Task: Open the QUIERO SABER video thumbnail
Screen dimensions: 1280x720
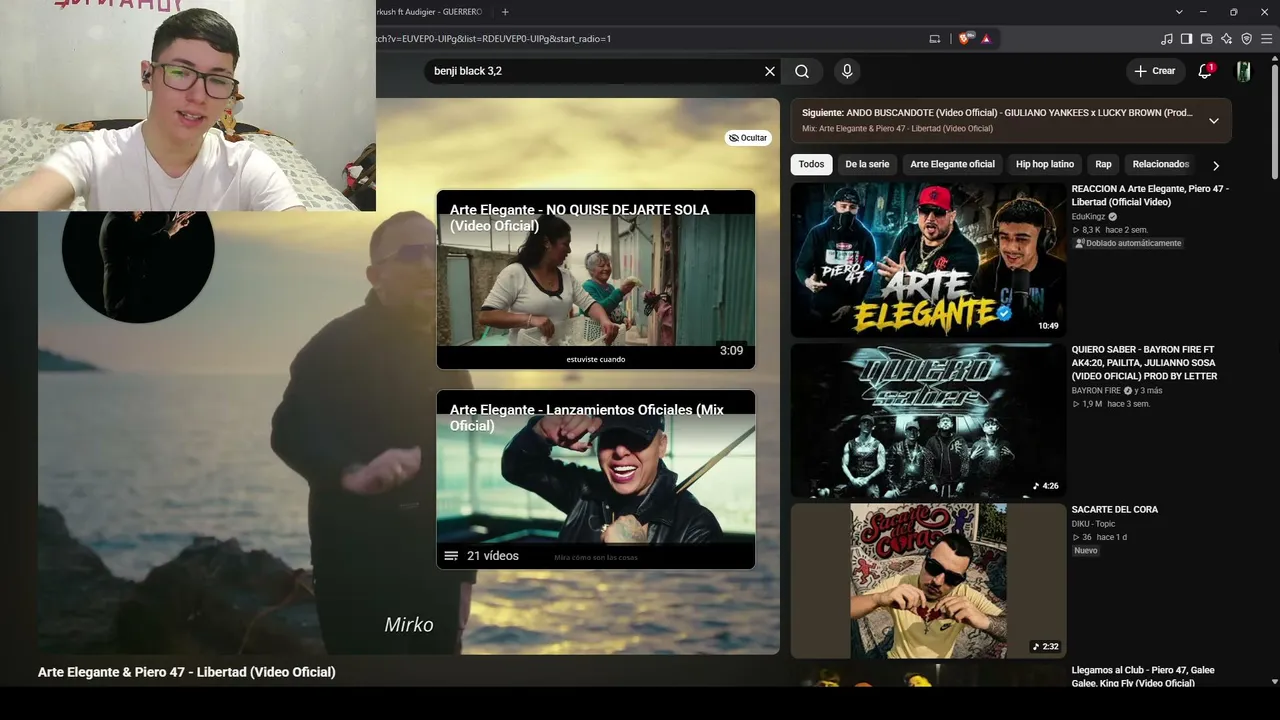Action: pos(928,421)
